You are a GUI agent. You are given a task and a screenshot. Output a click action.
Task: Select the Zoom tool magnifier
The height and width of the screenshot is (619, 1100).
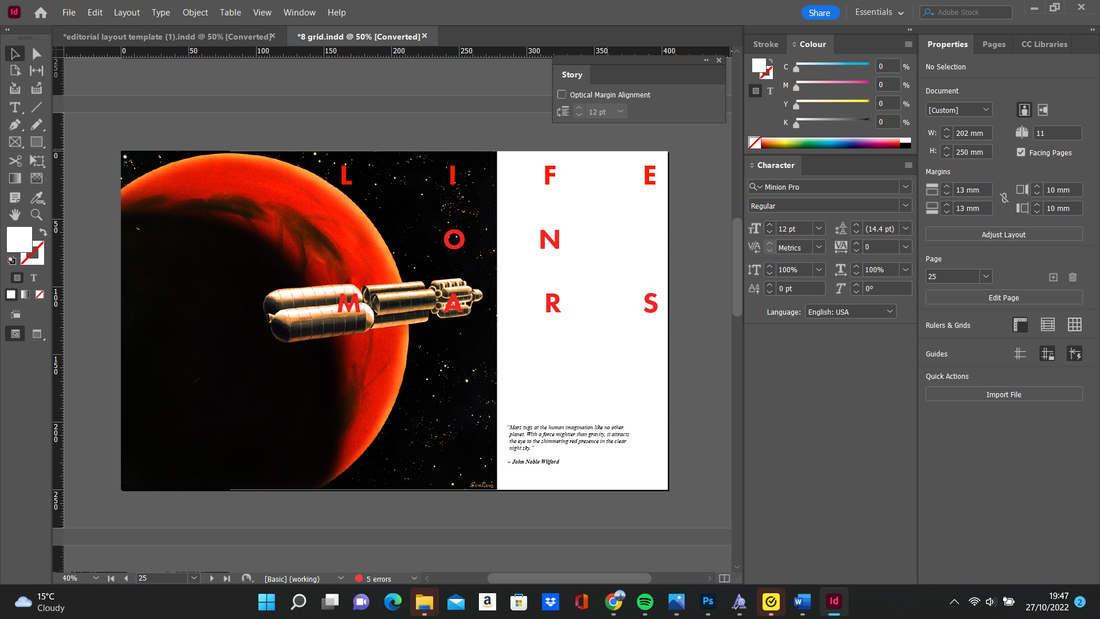tap(36, 215)
